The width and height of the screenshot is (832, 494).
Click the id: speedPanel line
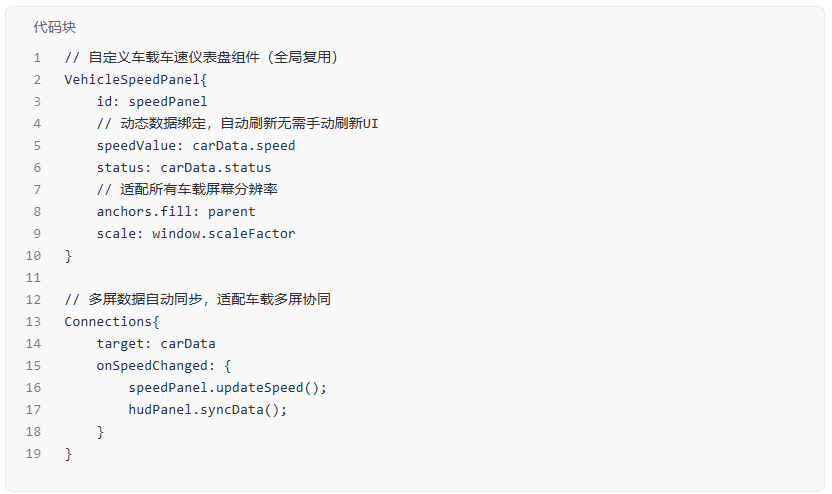(x=152, y=101)
